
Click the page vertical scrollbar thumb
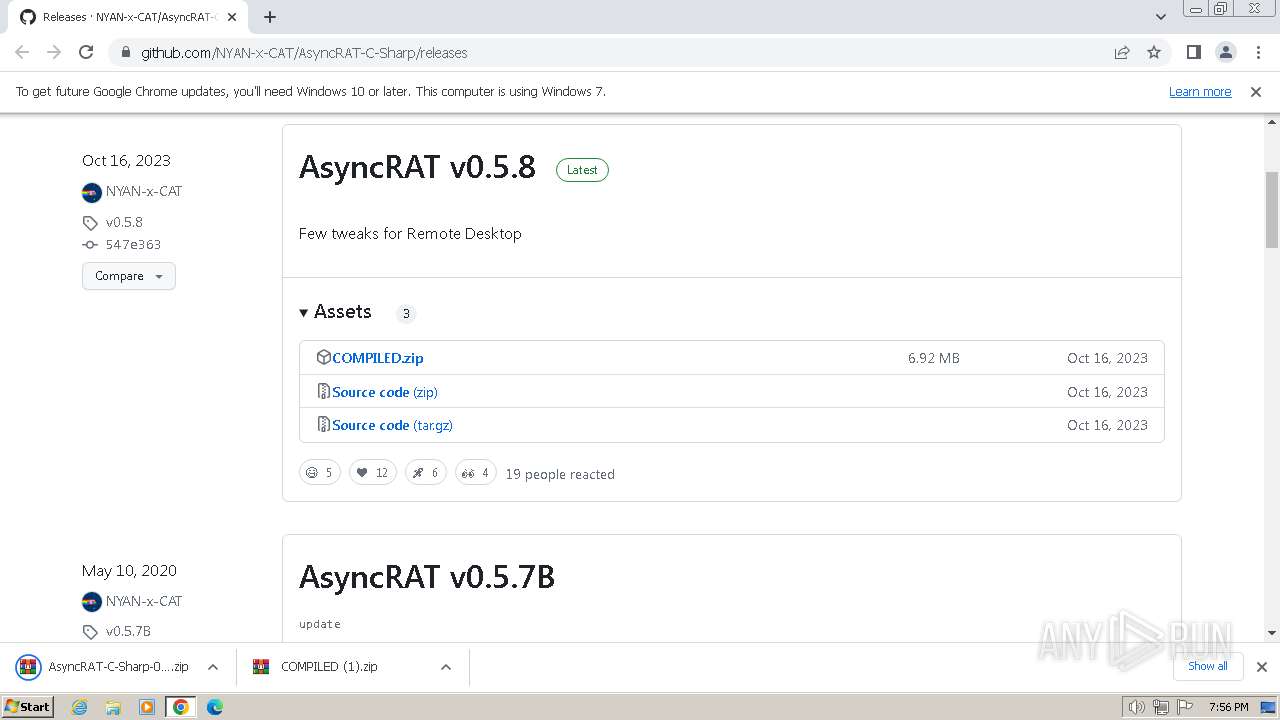[1272, 210]
